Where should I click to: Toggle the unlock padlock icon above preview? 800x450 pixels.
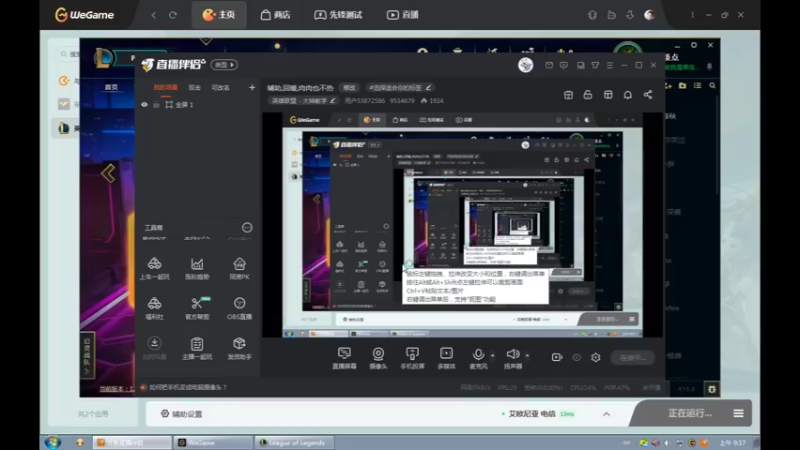pyautogui.click(x=588, y=95)
